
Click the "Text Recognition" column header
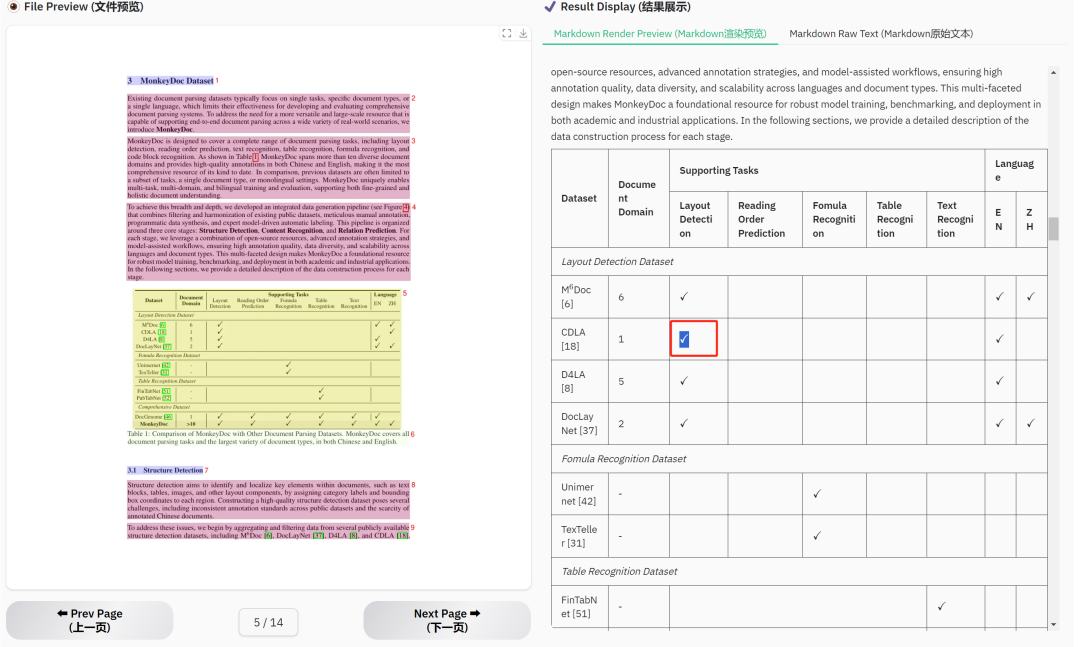955,219
